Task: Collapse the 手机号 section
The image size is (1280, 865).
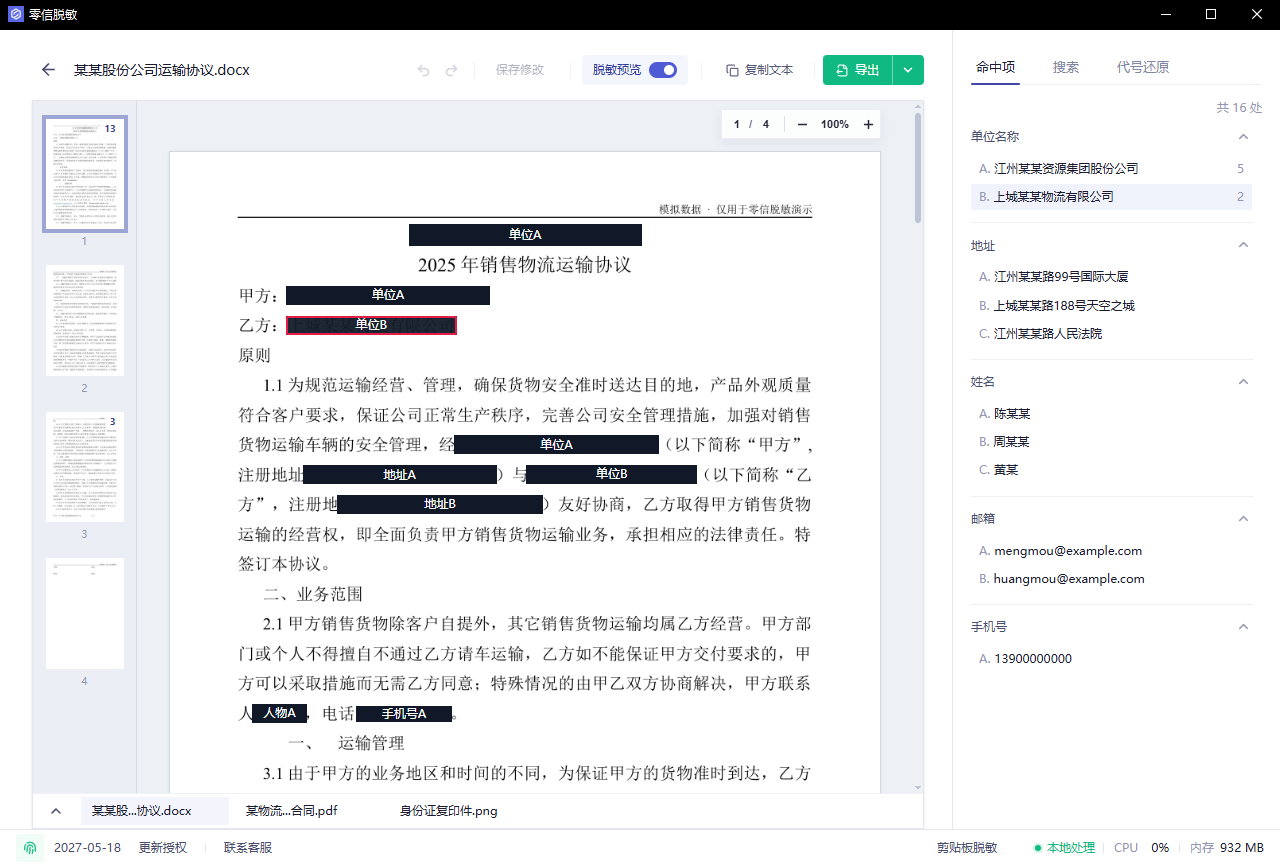Action: pyautogui.click(x=1243, y=627)
